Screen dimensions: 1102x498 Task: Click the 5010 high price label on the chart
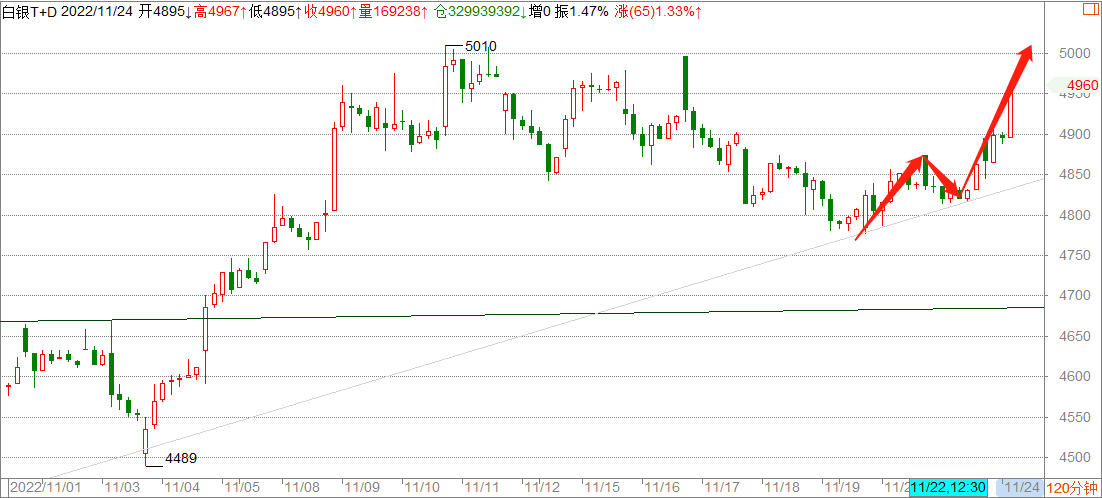481,46
